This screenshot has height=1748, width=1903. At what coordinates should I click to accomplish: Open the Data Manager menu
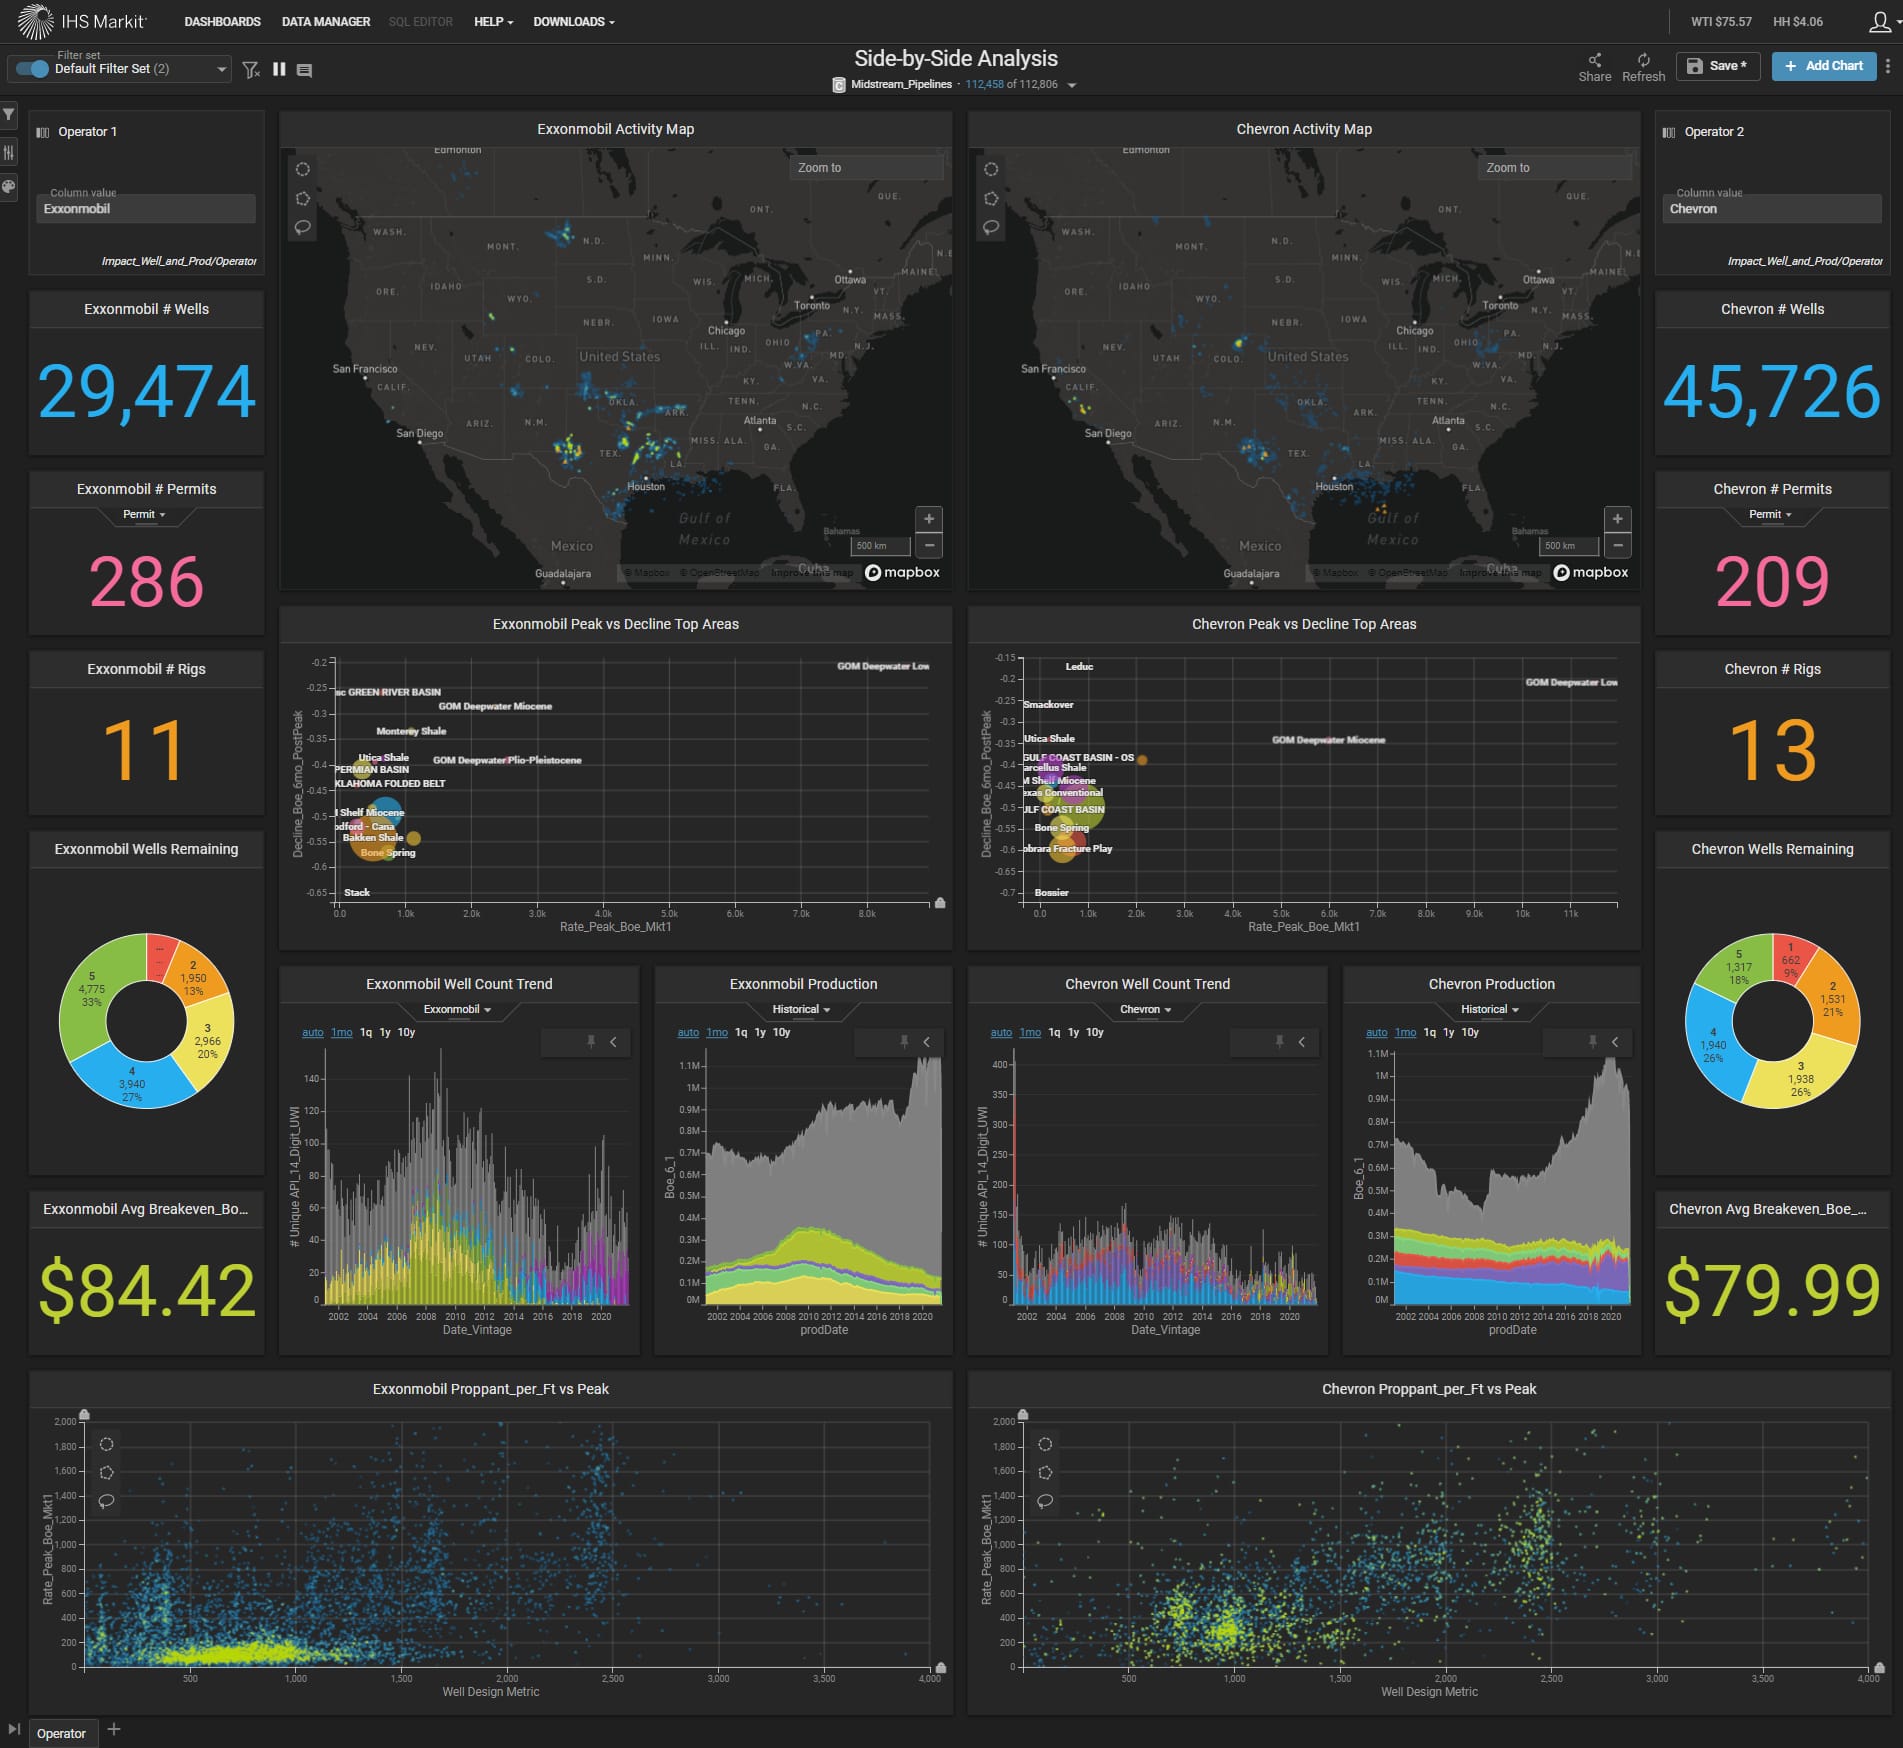coord(326,22)
